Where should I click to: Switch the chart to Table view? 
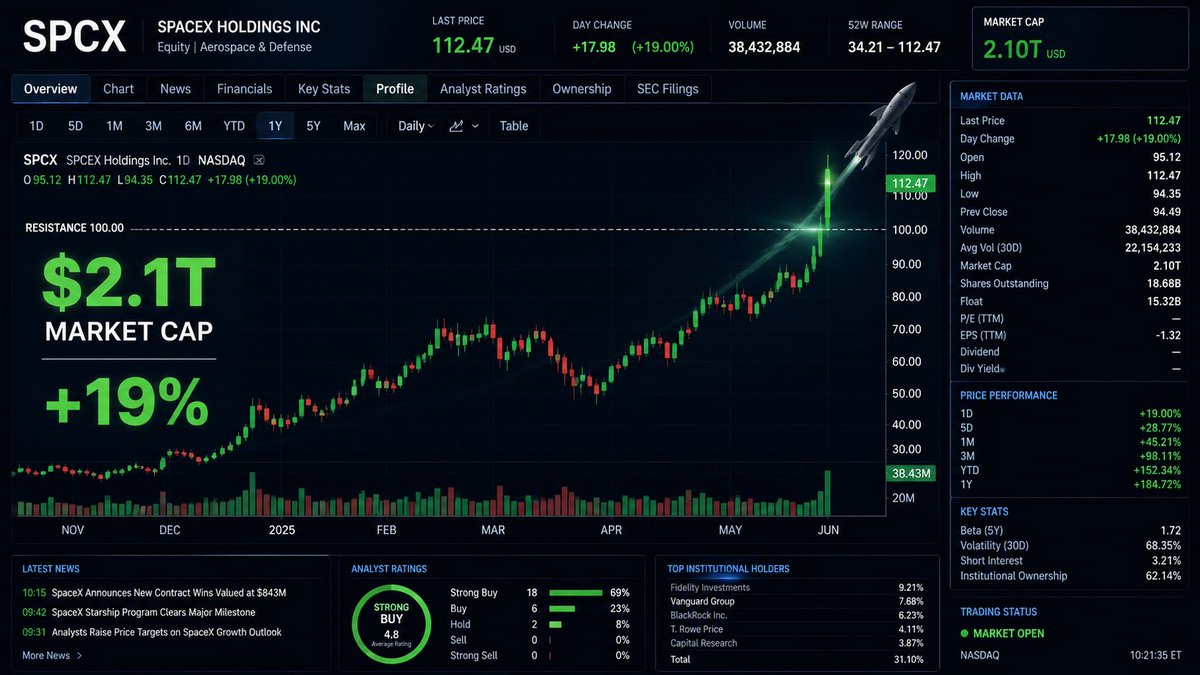click(514, 126)
